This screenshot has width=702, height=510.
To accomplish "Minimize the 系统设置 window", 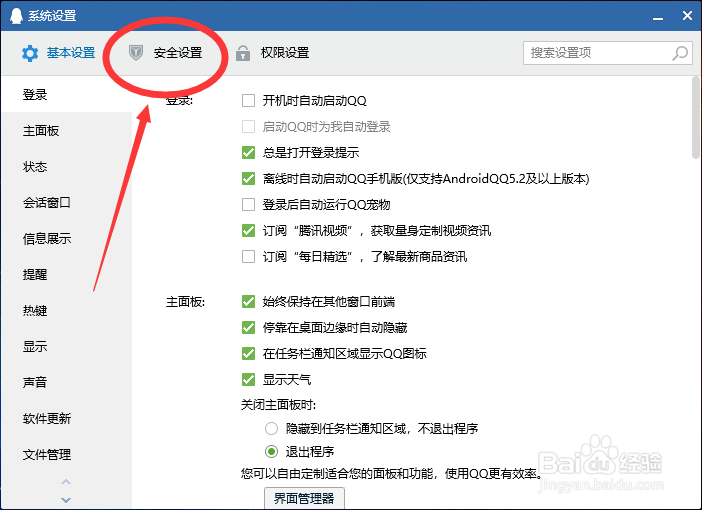I will click(658, 17).
